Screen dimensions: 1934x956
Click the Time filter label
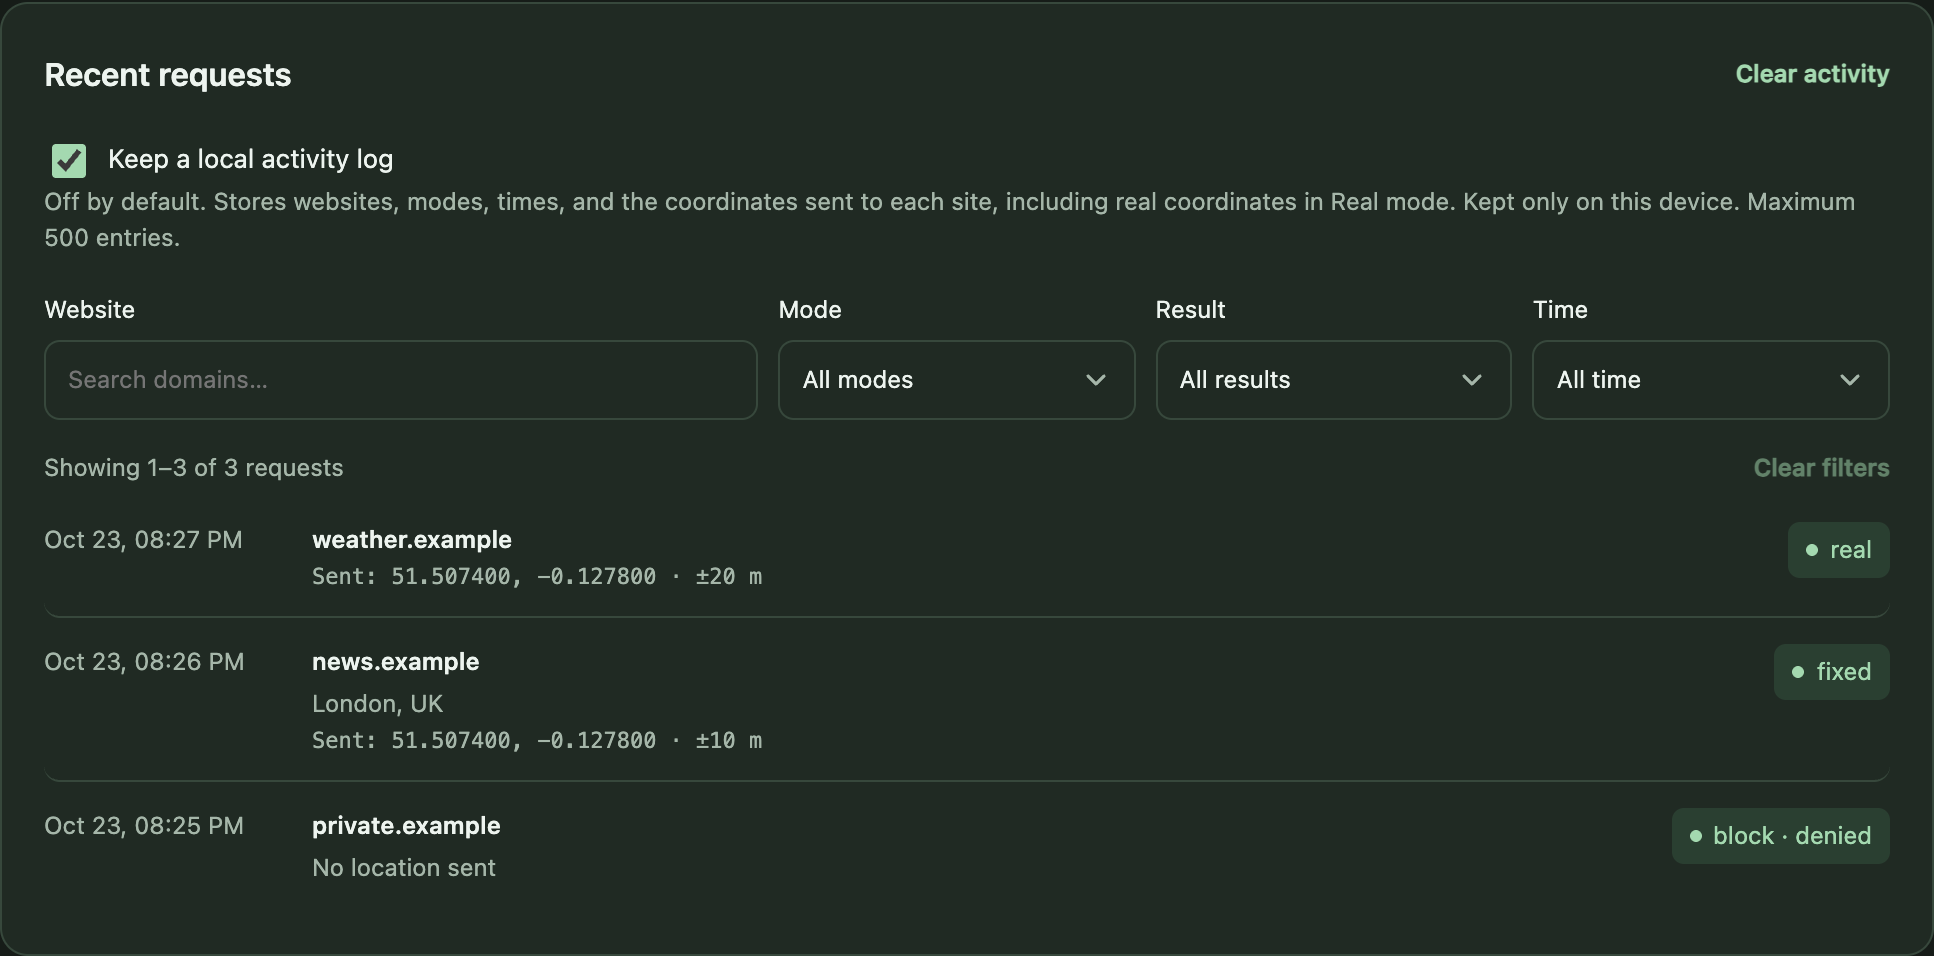pos(1560,310)
